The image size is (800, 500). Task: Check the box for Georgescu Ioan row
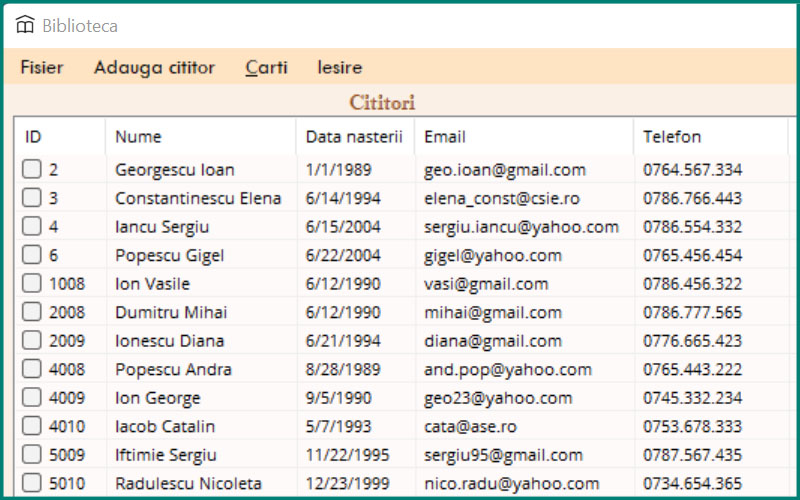(x=32, y=170)
